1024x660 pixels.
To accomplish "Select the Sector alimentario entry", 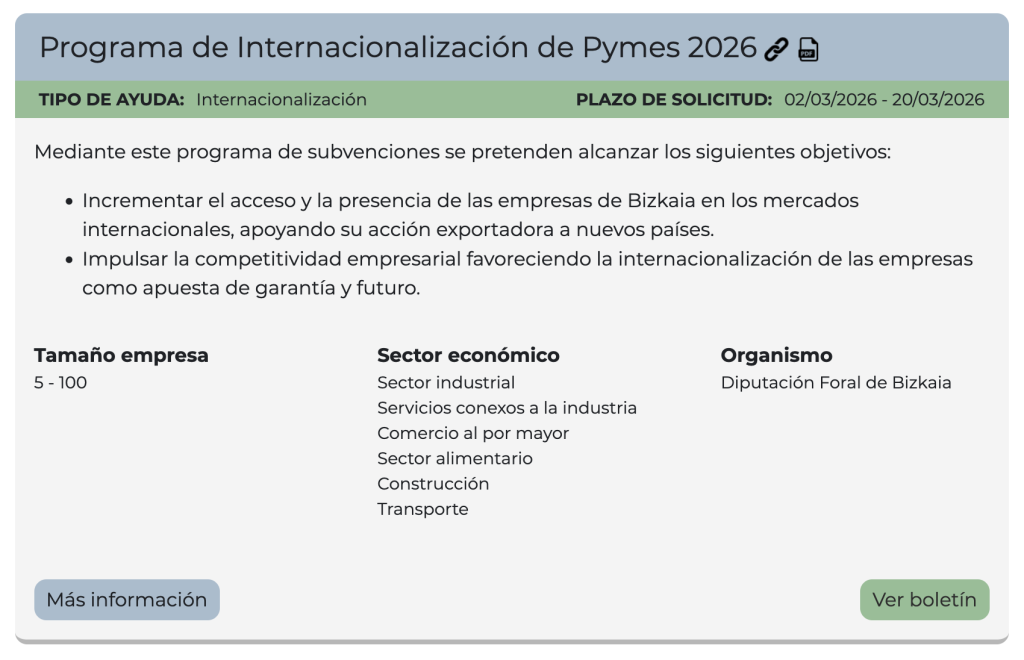I will [x=454, y=458].
